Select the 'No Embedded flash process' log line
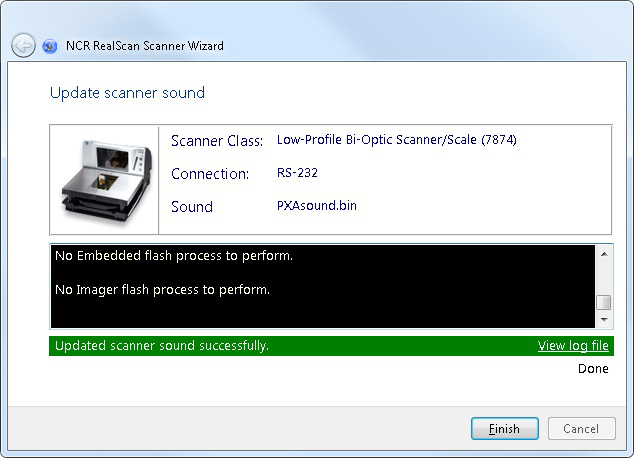This screenshot has height=458, width=634. (x=174, y=256)
